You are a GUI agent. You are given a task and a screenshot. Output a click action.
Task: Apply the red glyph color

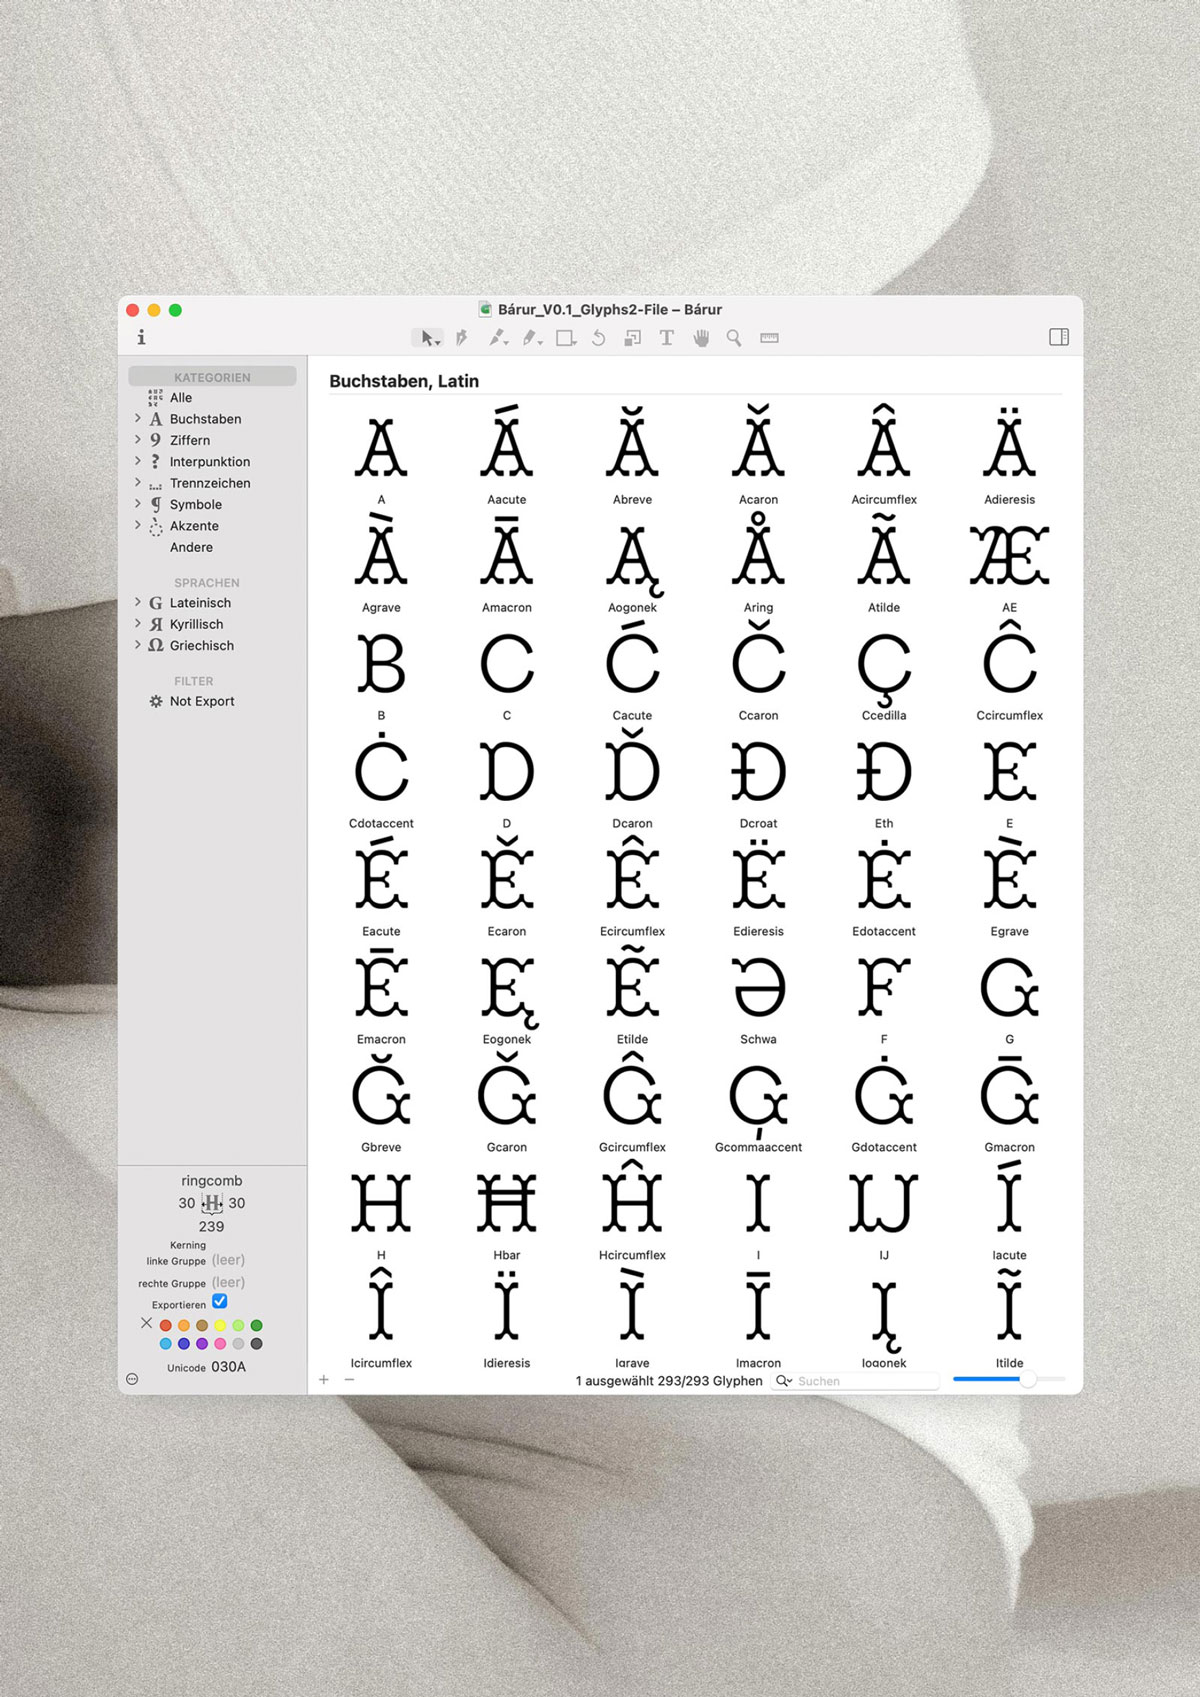coord(166,1325)
